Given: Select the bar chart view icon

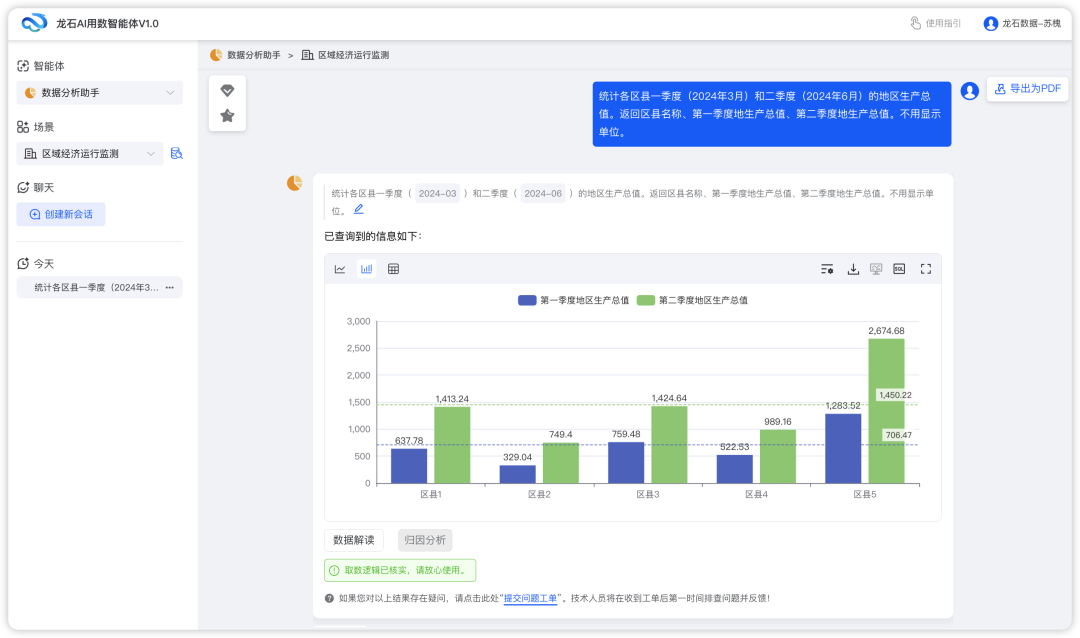Looking at the screenshot, I should tap(367, 269).
